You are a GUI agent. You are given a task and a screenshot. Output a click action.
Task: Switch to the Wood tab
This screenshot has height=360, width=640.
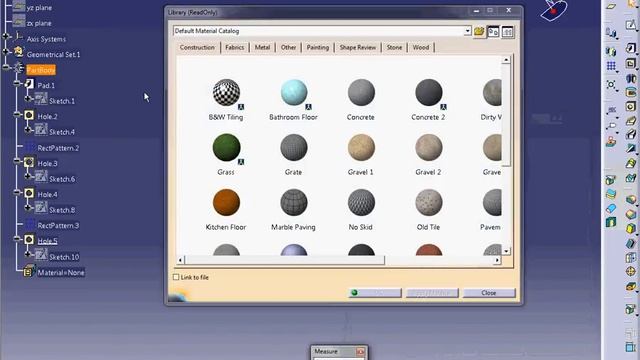pos(421,47)
